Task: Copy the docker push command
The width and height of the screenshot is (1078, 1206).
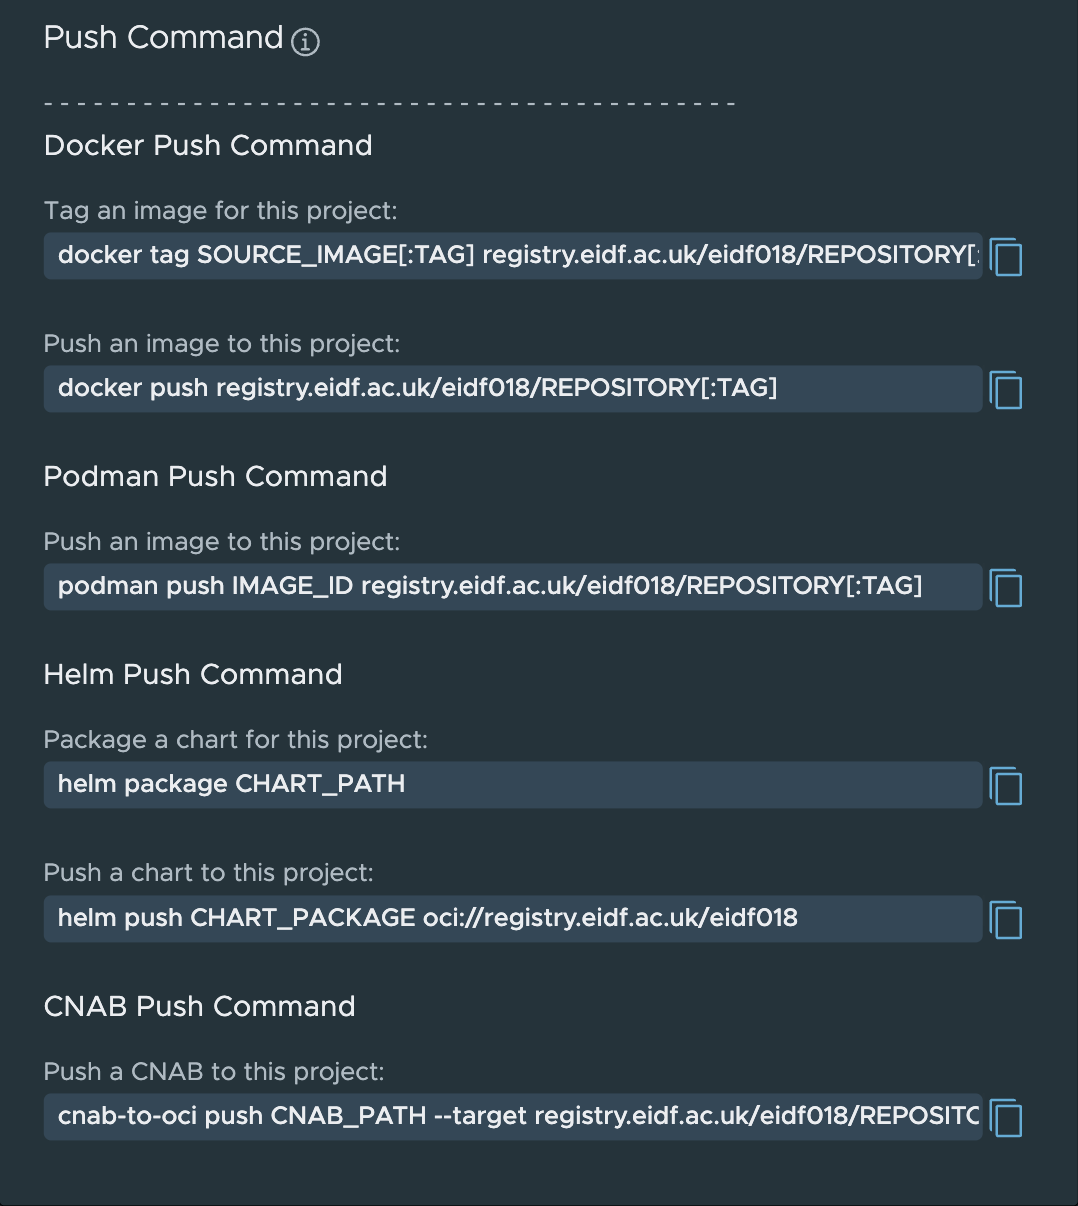Action: (1006, 390)
